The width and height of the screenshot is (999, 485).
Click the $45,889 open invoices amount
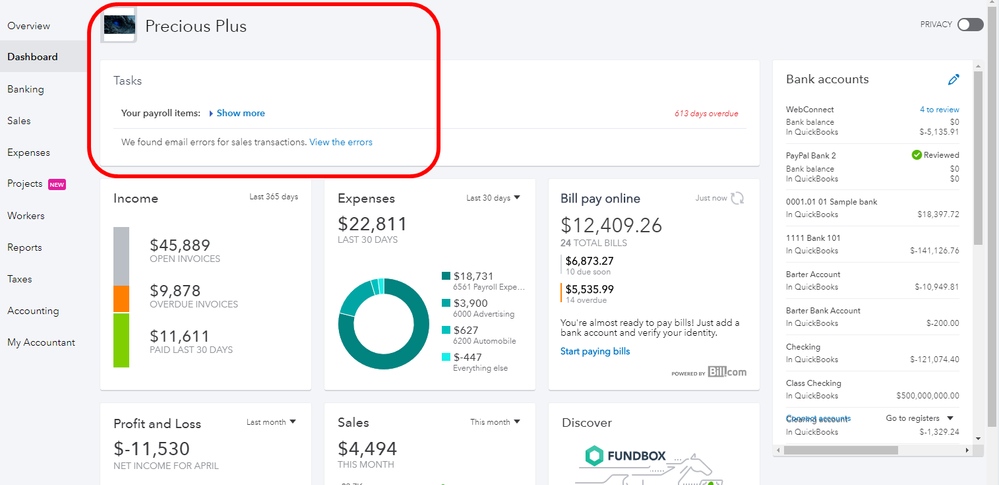pyautogui.click(x=180, y=245)
